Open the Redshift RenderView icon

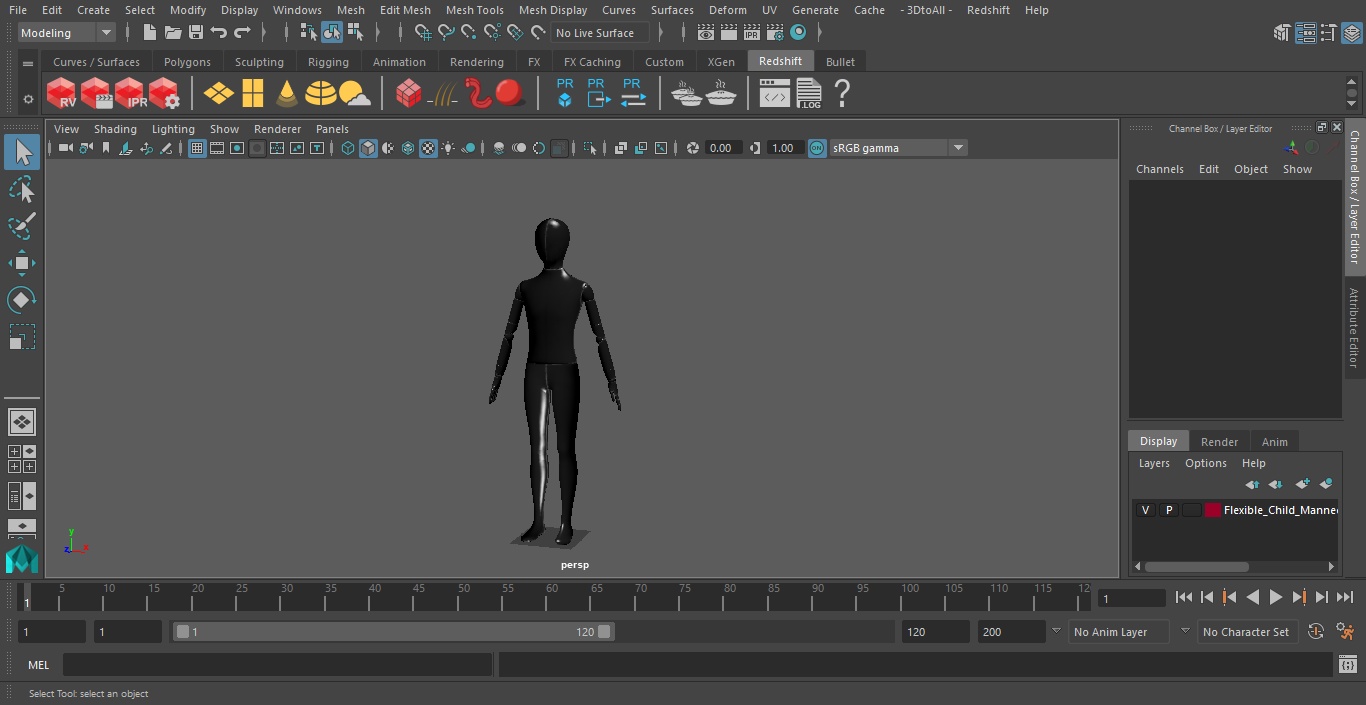click(62, 94)
